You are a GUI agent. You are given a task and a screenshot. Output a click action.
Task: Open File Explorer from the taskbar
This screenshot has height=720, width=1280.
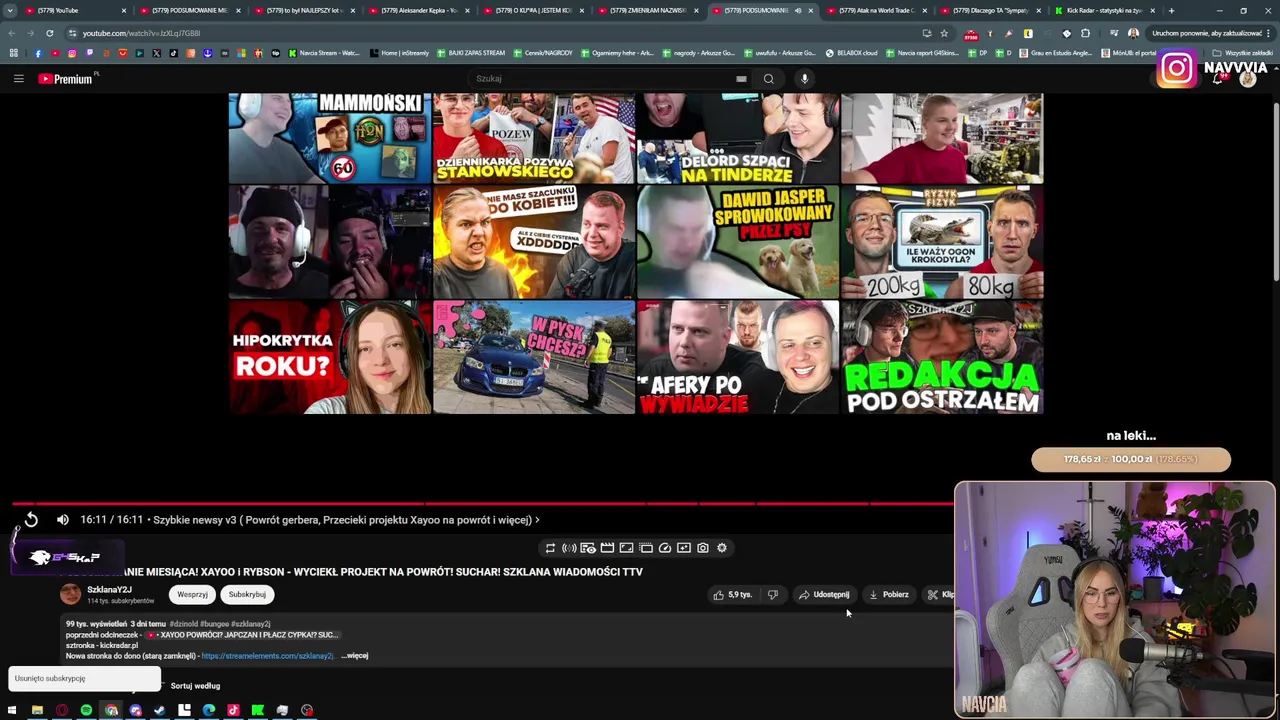point(37,711)
